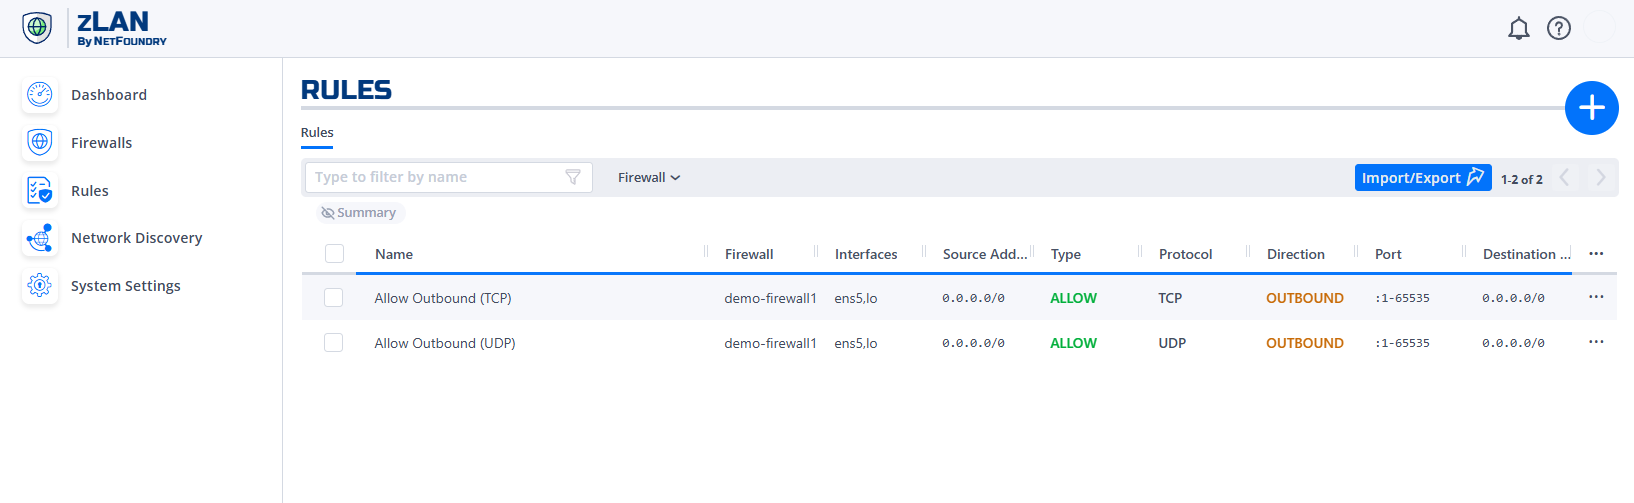
Task: Open System Settings from sidebar
Action: 125,286
